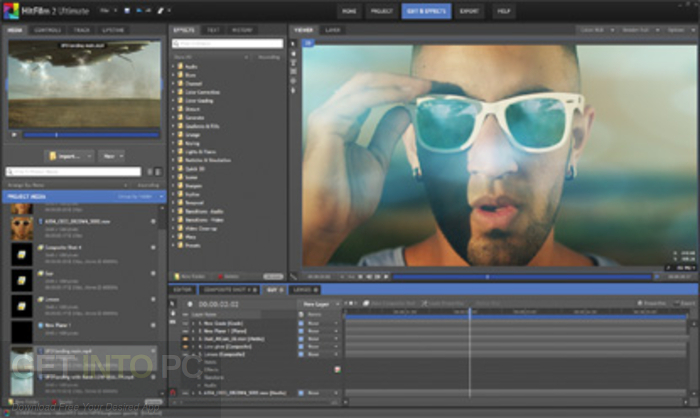Select the timeline Hand tool
This screenshot has width=700, height=418.
pos(173,313)
